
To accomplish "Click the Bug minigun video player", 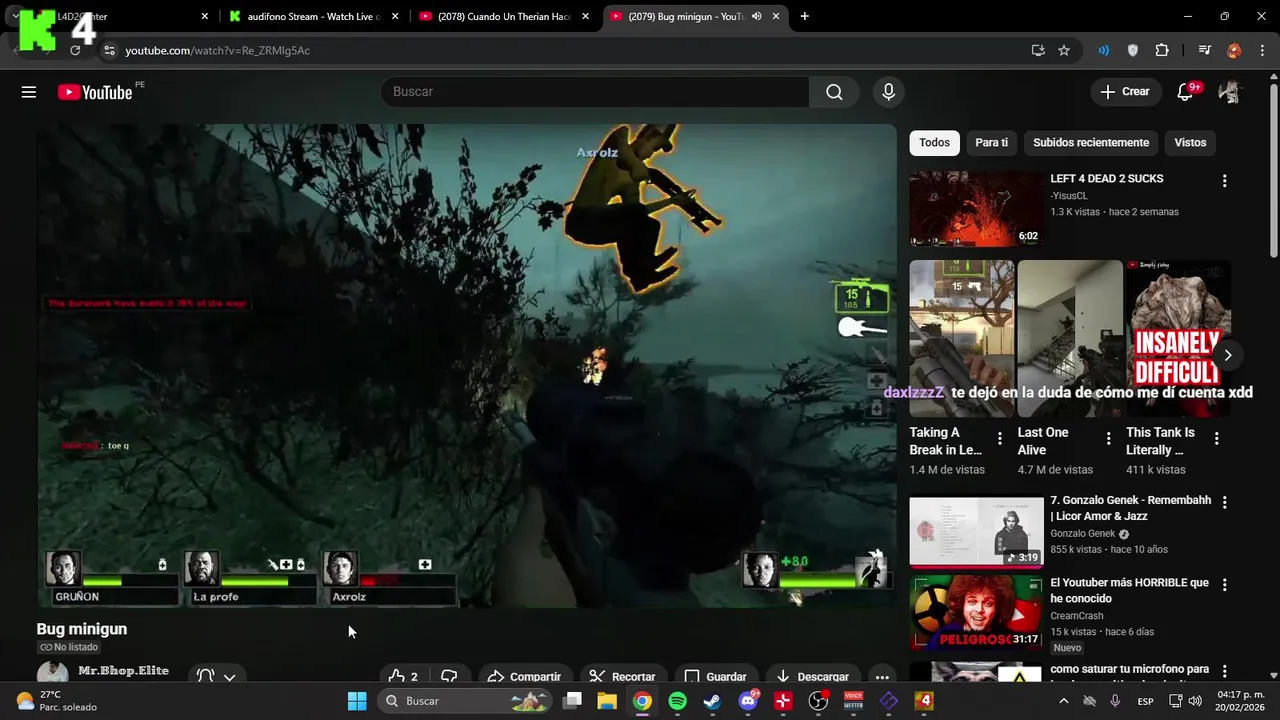I will pos(467,365).
